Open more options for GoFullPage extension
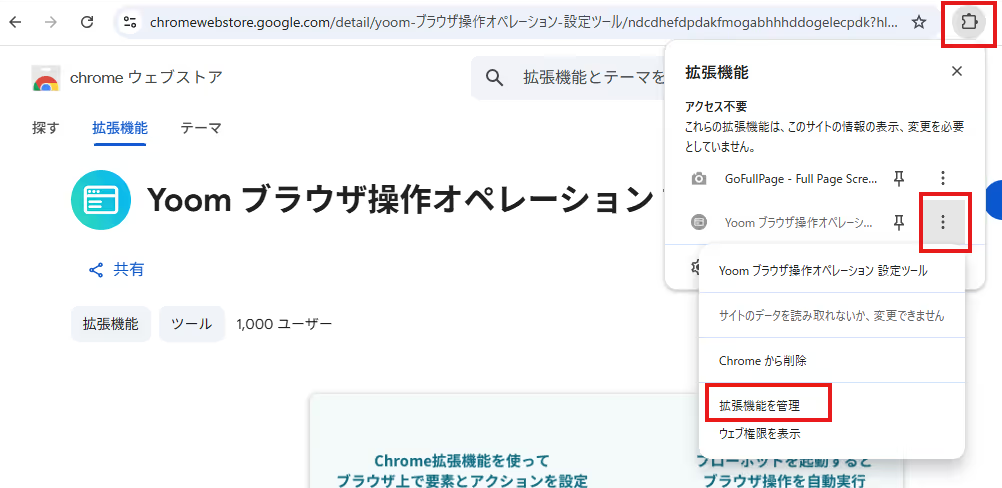The height and width of the screenshot is (488, 1002). coord(943,178)
